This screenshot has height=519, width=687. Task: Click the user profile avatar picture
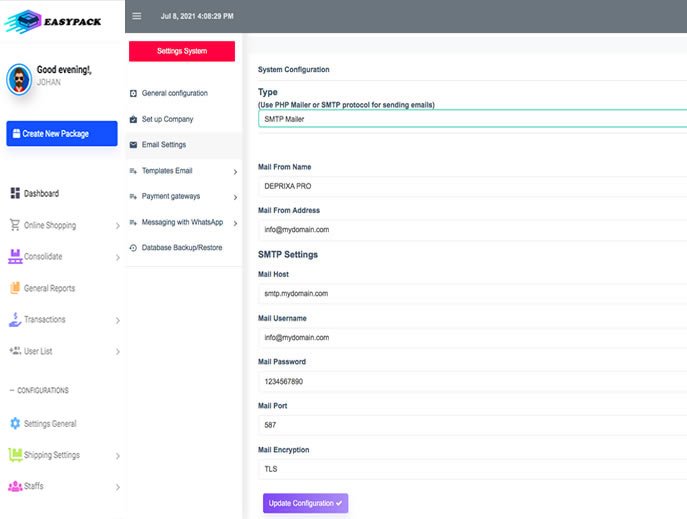(x=19, y=80)
